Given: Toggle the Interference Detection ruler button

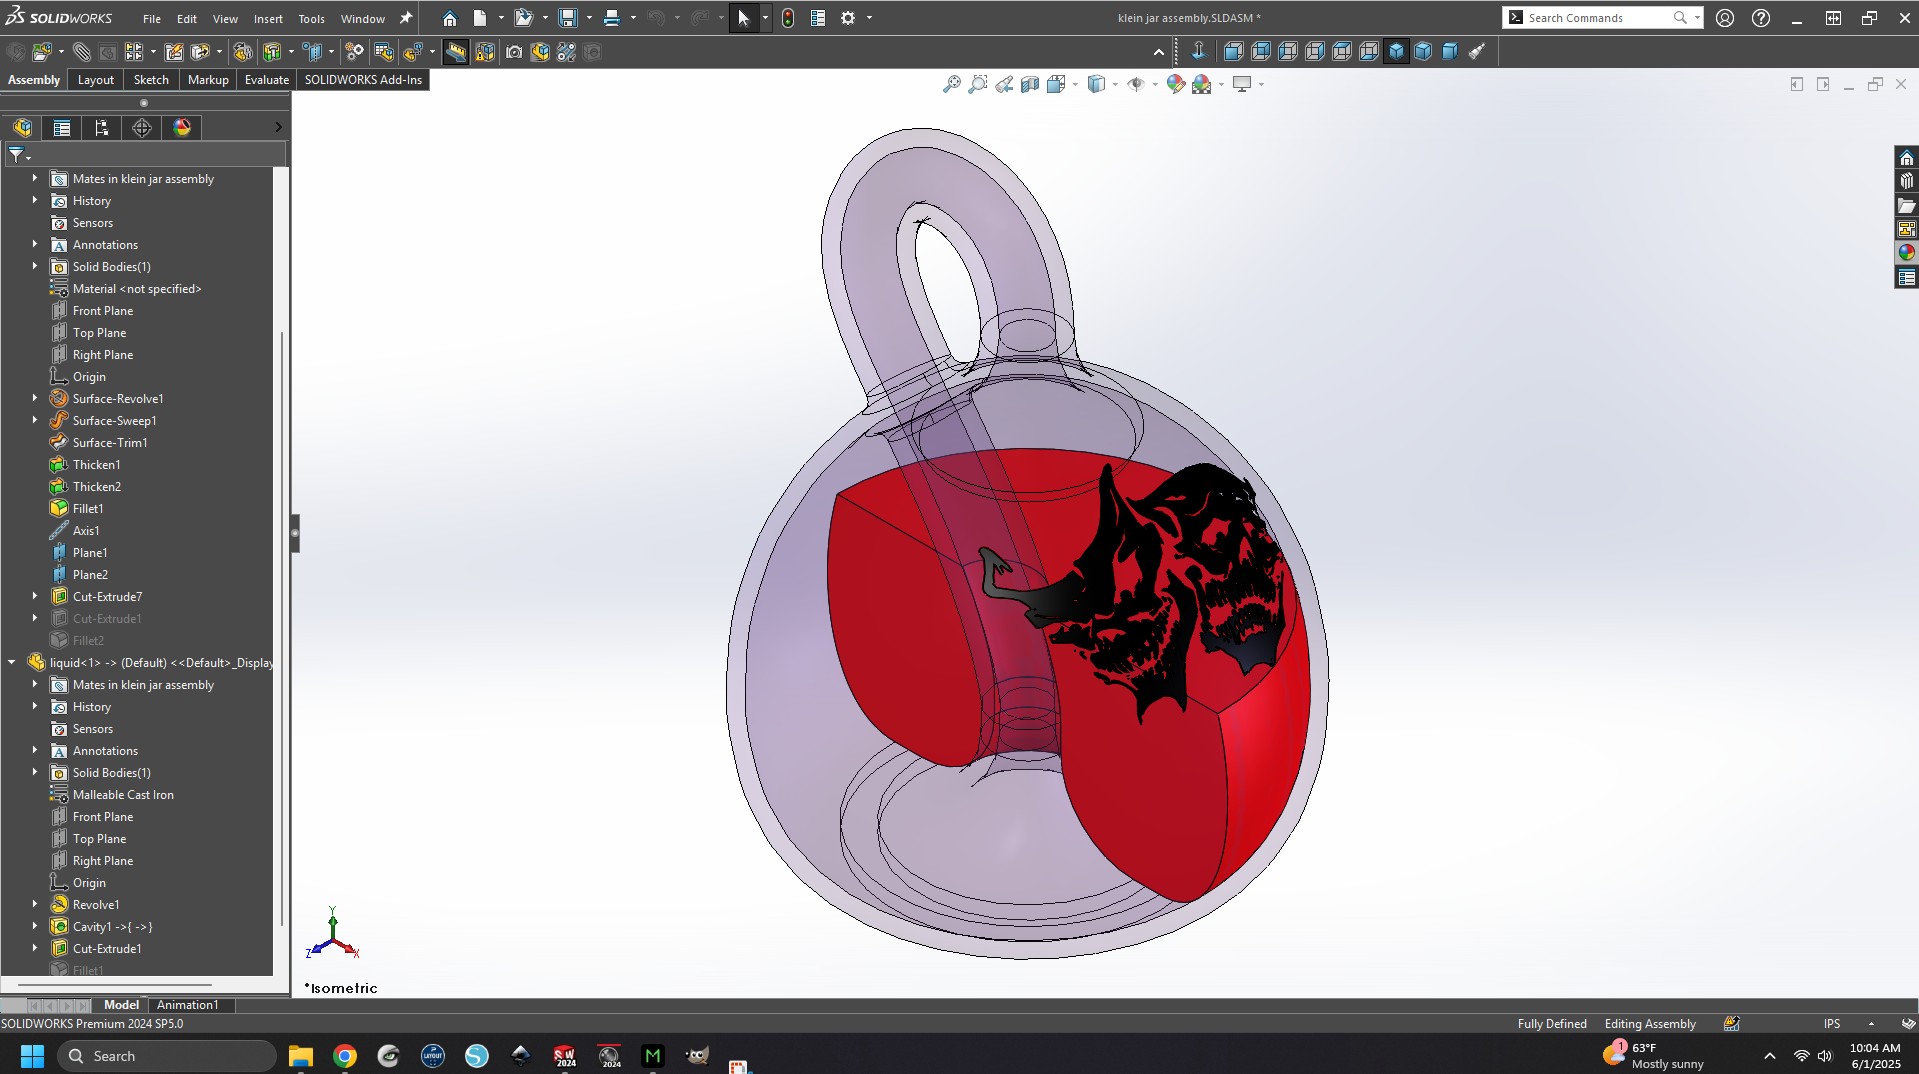Looking at the screenshot, I should (456, 52).
